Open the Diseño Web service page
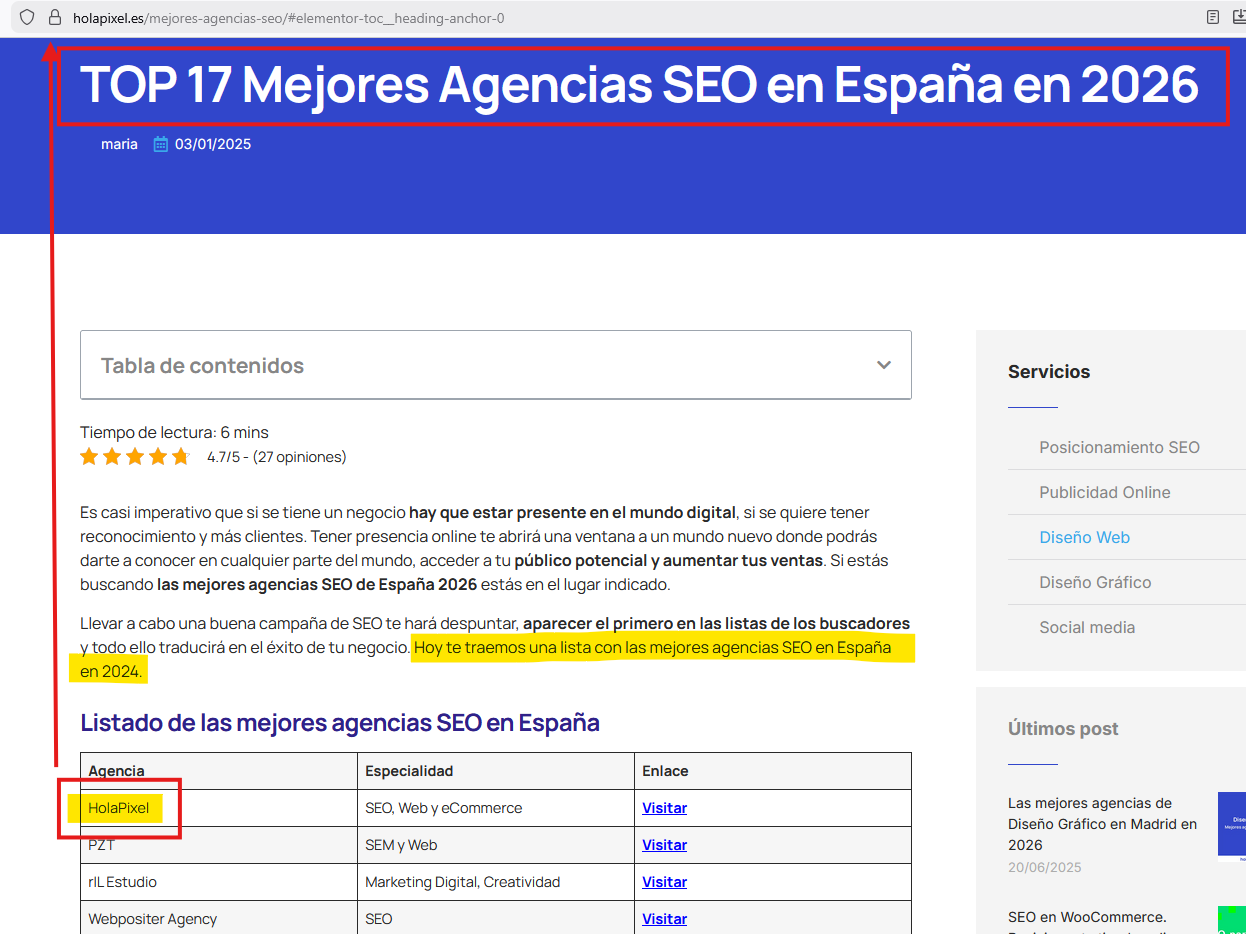This screenshot has height=934, width=1246. [1084, 537]
